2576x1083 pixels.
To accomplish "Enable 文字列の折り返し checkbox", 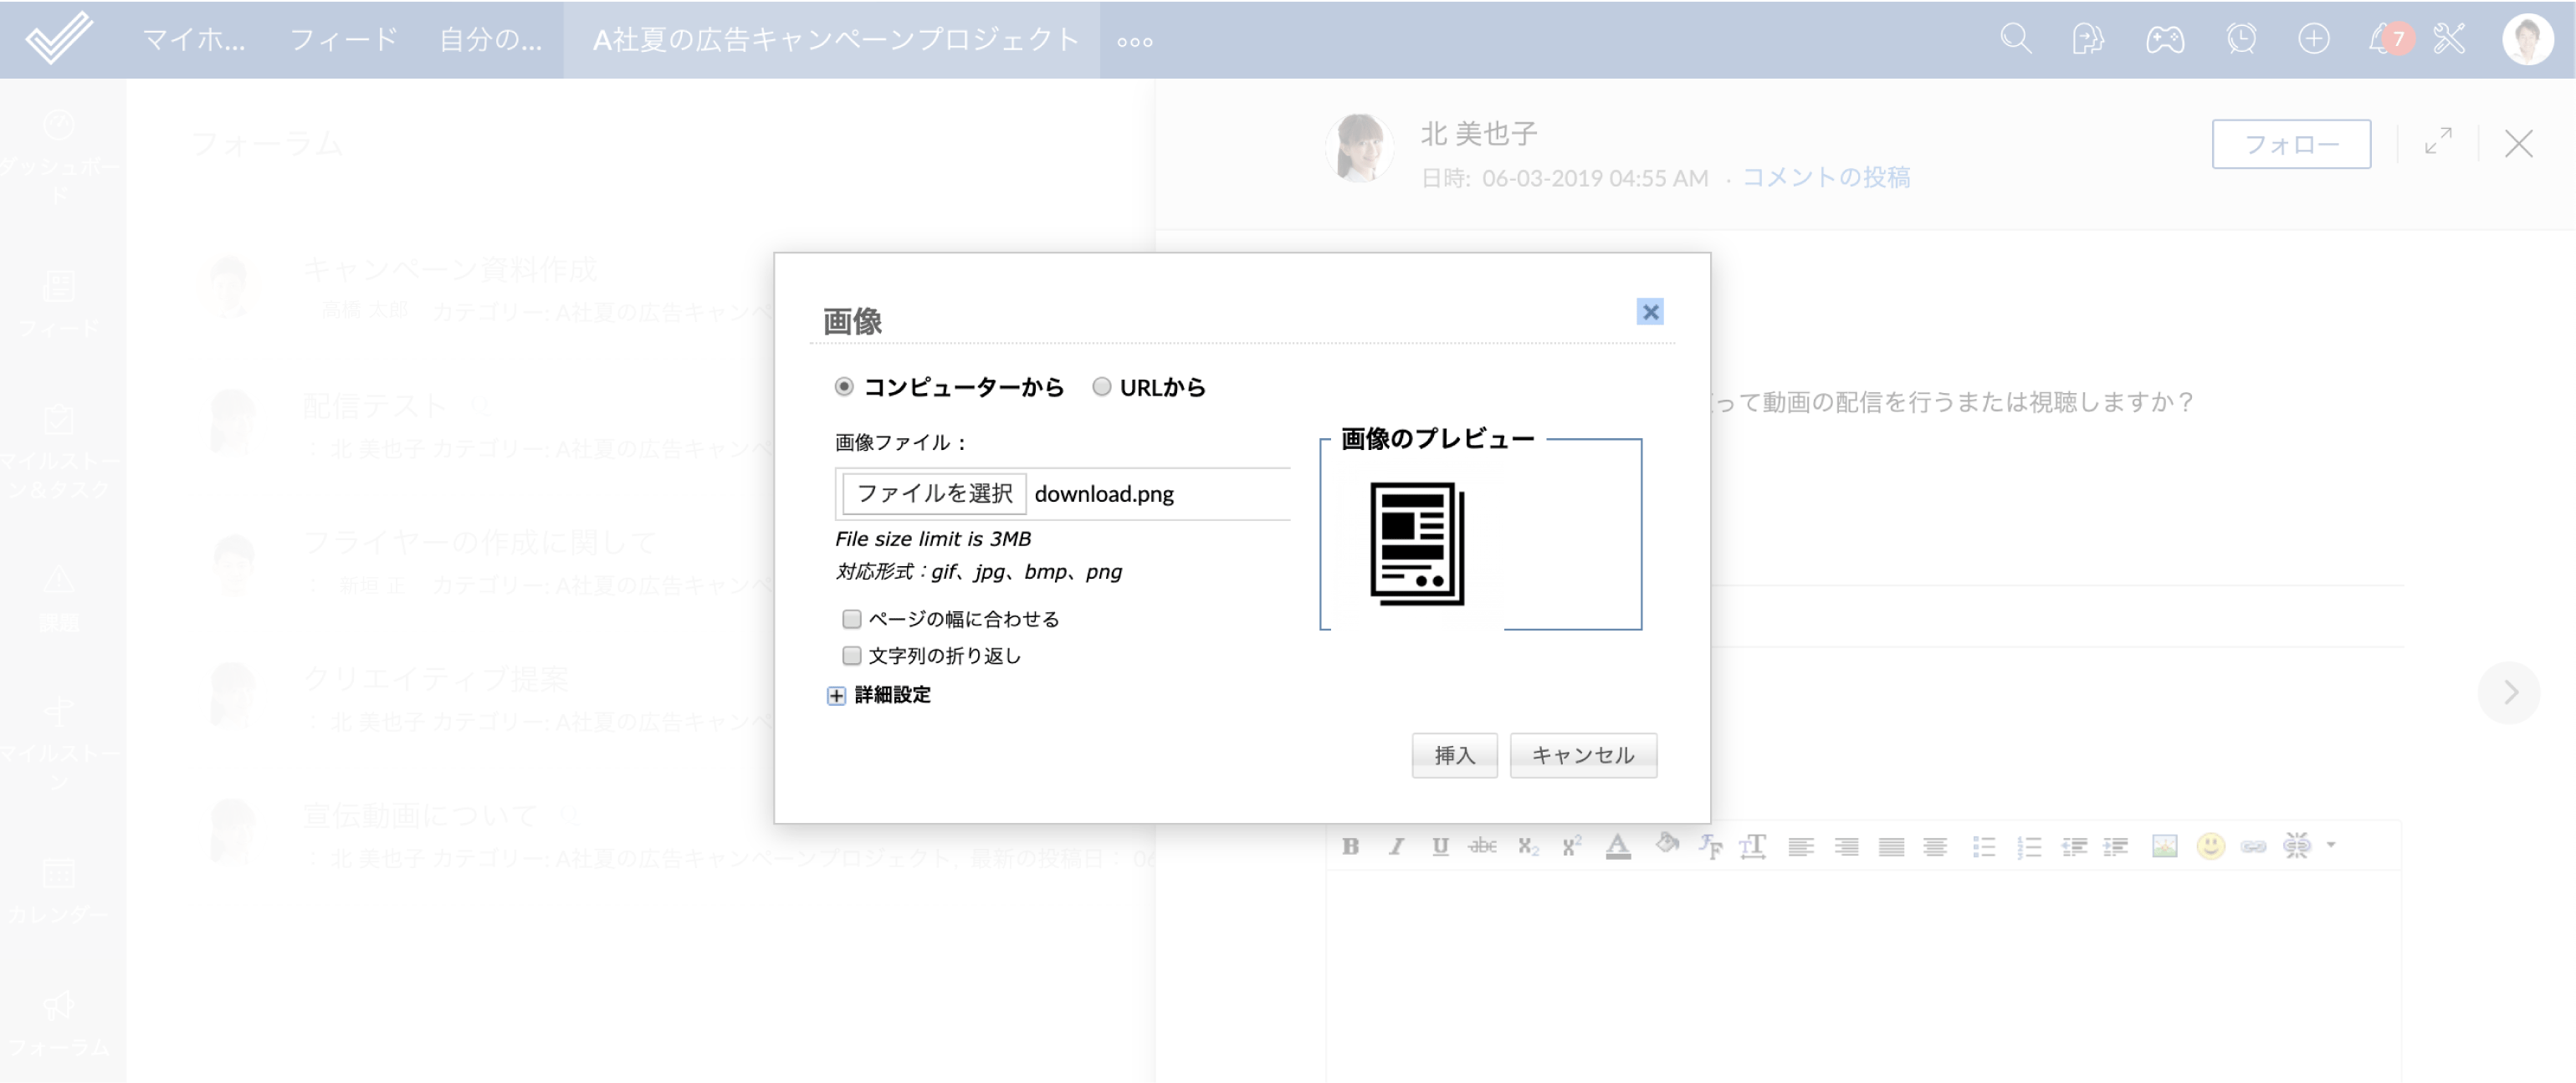I will pyautogui.click(x=851, y=656).
